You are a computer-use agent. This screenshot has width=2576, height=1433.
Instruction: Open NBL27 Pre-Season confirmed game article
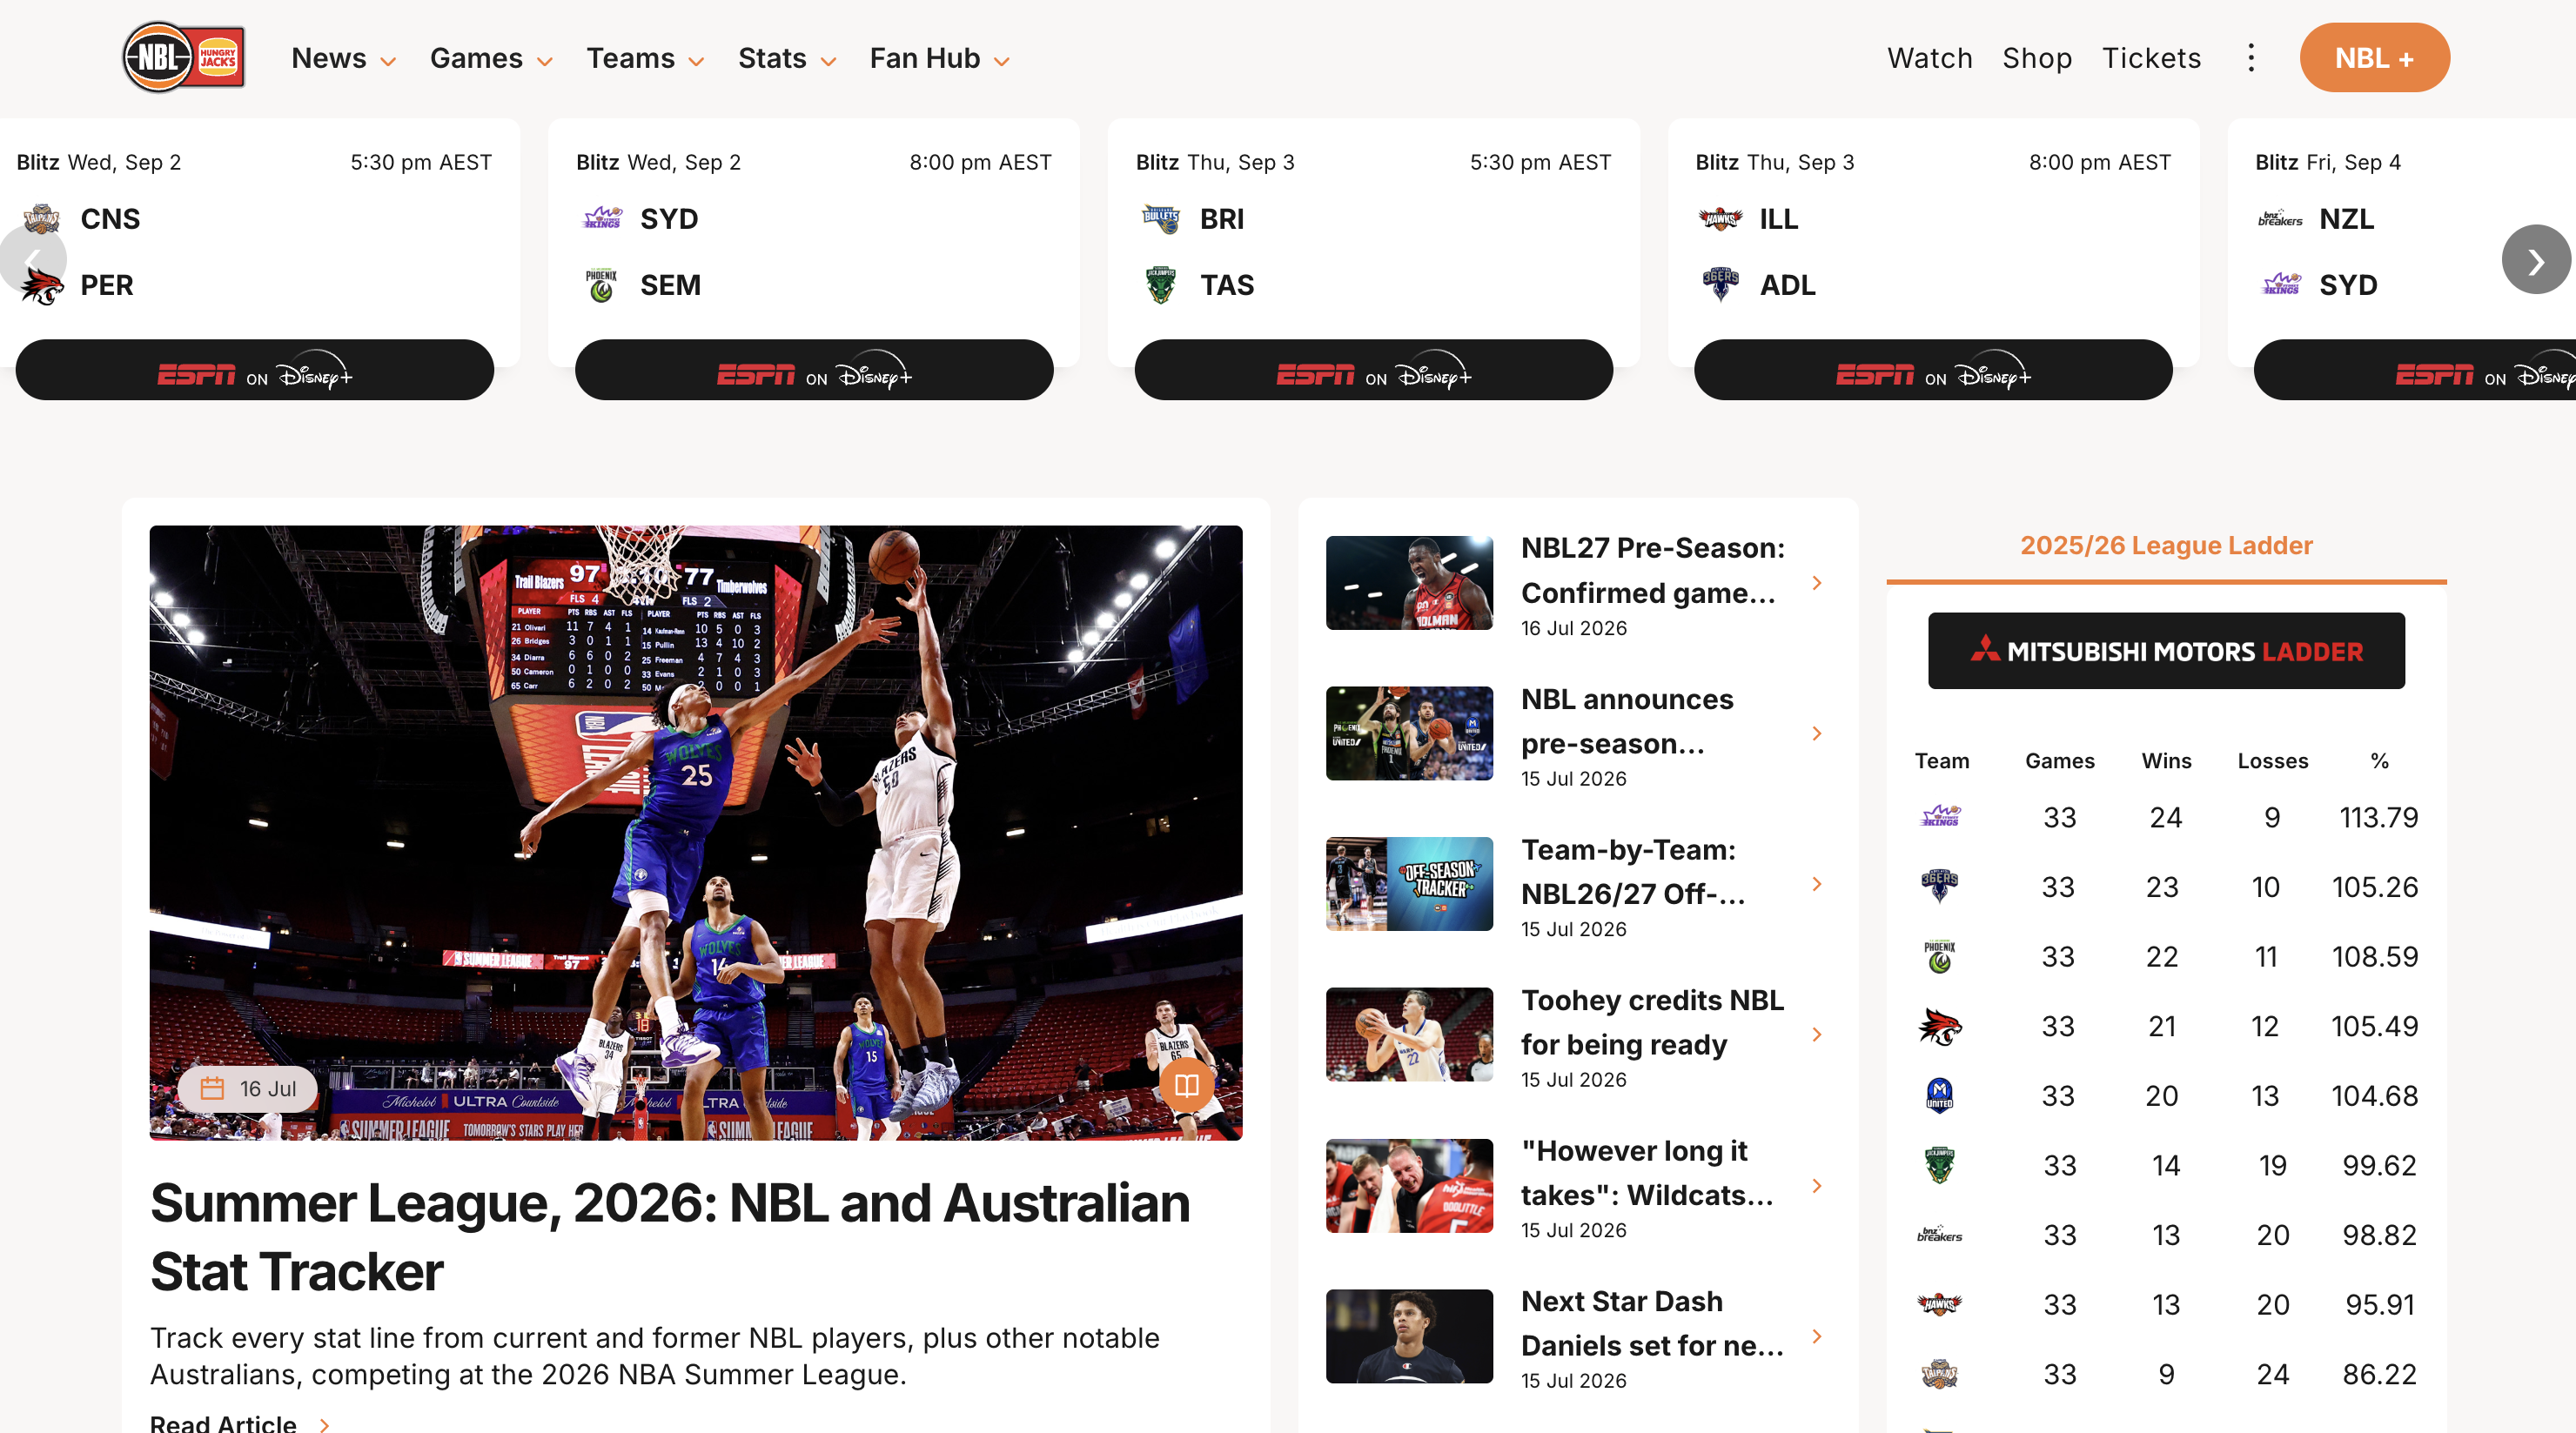pos(1653,570)
